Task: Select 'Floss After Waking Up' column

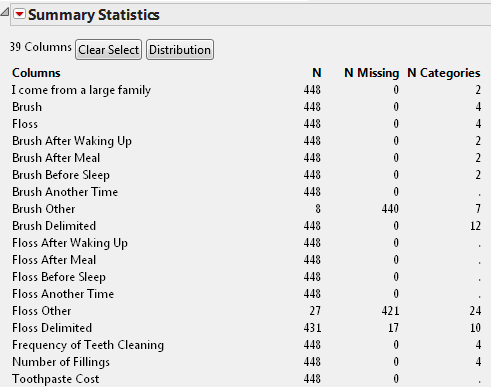Action: pos(70,243)
